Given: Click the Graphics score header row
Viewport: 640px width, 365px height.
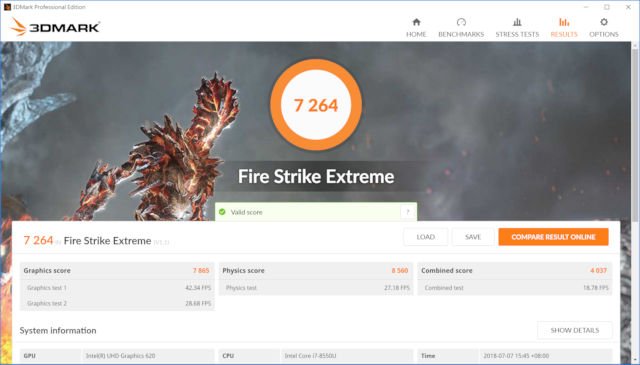Looking at the screenshot, I should click(117, 270).
